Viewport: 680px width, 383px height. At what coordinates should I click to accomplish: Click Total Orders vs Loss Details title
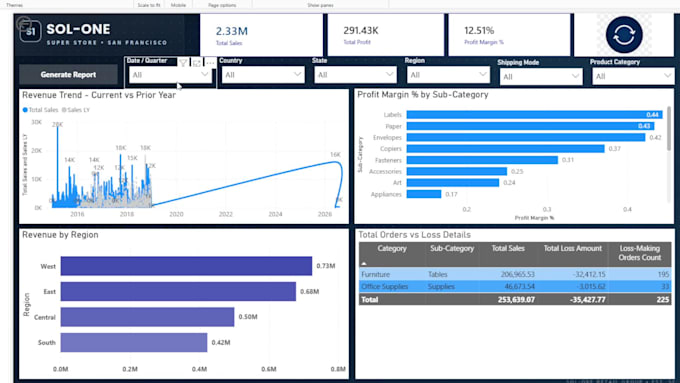coord(414,235)
